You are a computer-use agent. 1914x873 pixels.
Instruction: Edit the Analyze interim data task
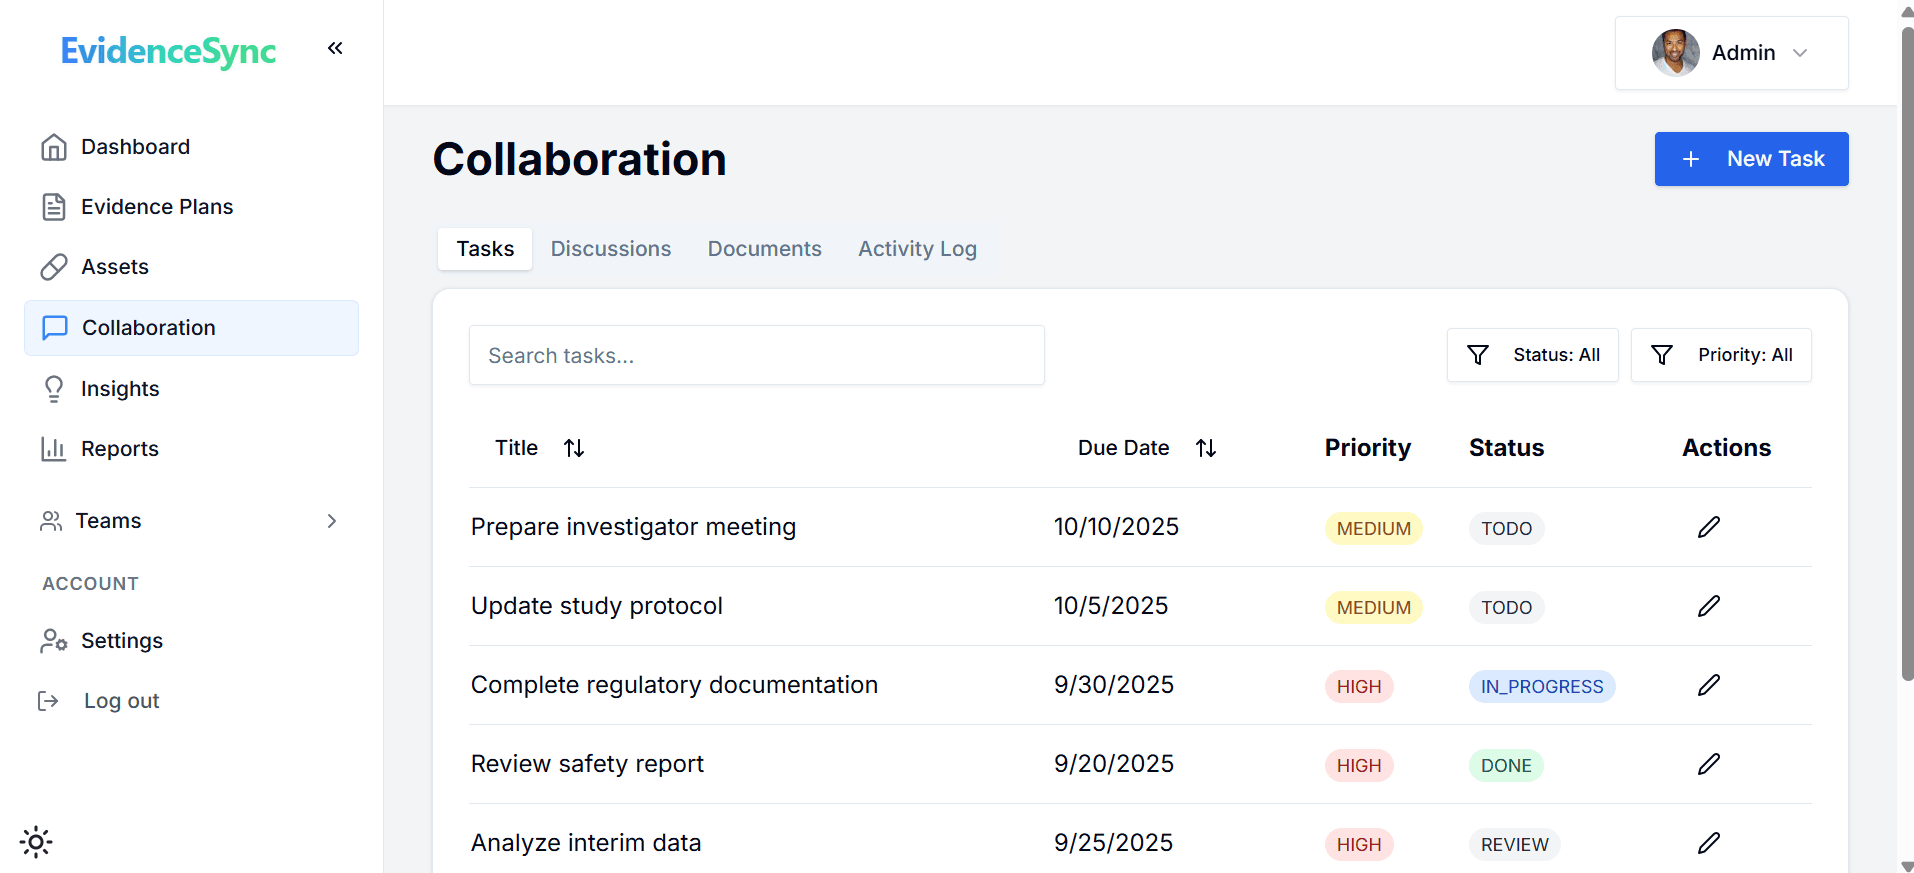[x=1708, y=843]
